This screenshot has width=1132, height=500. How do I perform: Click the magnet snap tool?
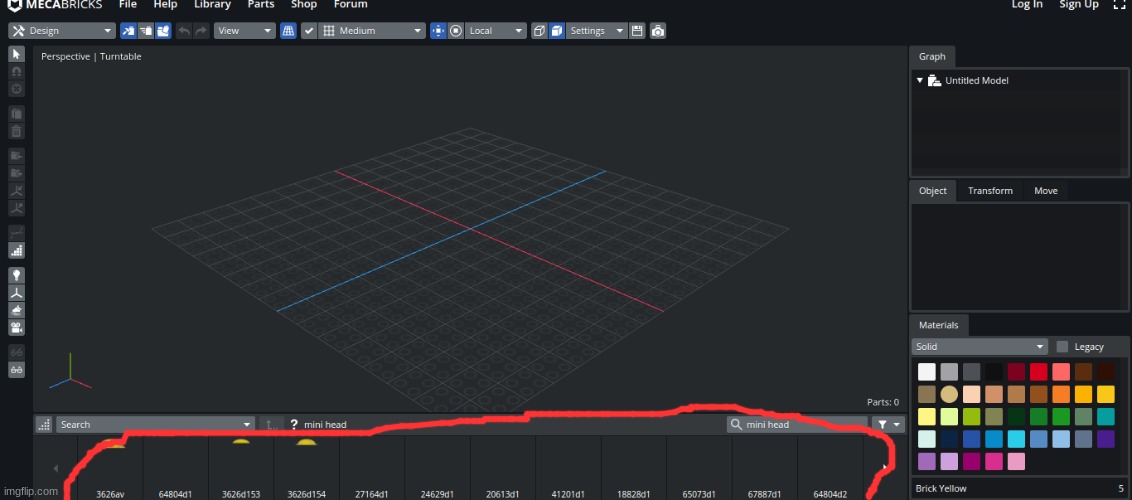point(17,71)
